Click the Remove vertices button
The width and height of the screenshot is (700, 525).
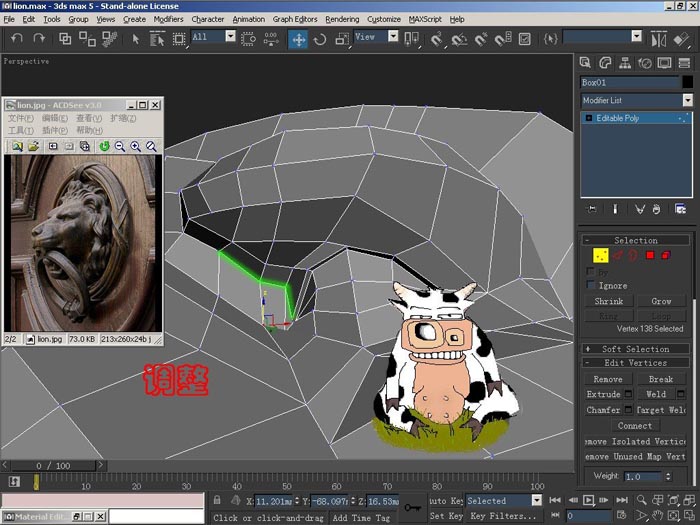coord(608,379)
